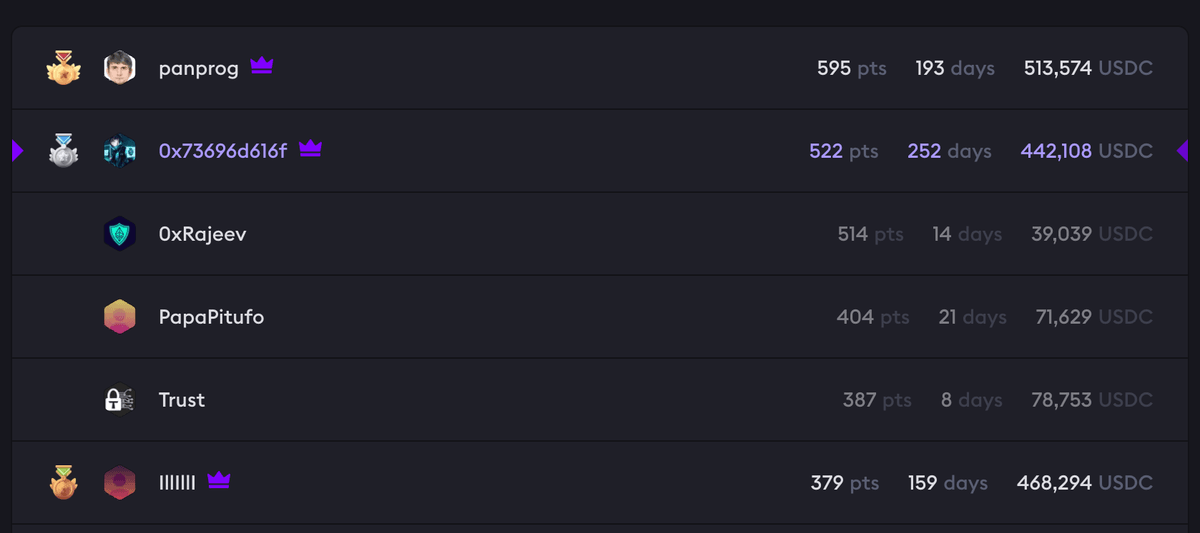The width and height of the screenshot is (1200, 533).
Task: Open 0xRajeev's profile name
Action: click(x=202, y=234)
